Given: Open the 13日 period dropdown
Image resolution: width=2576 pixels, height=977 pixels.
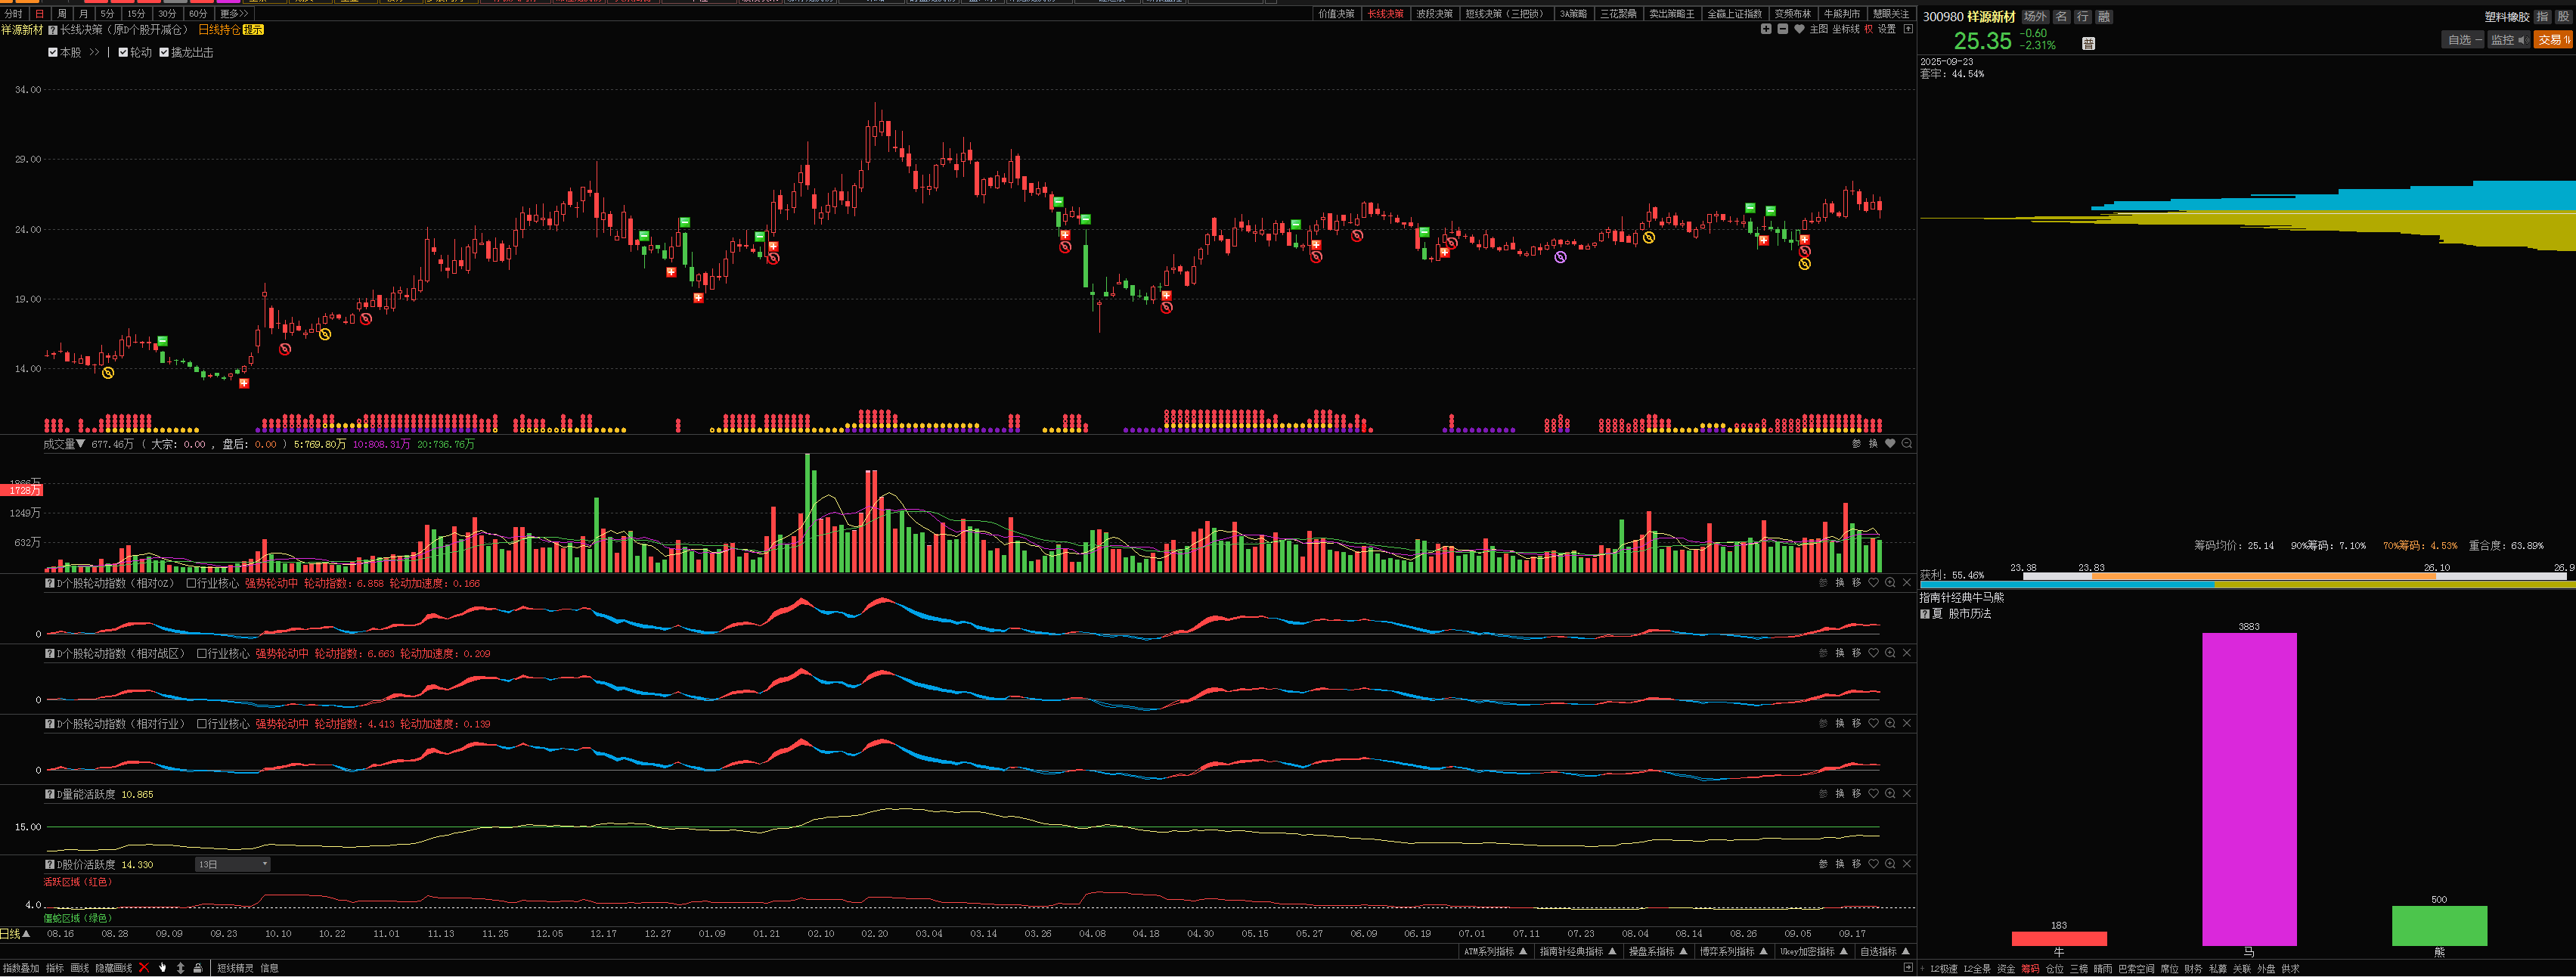Looking at the screenshot, I should point(232,864).
